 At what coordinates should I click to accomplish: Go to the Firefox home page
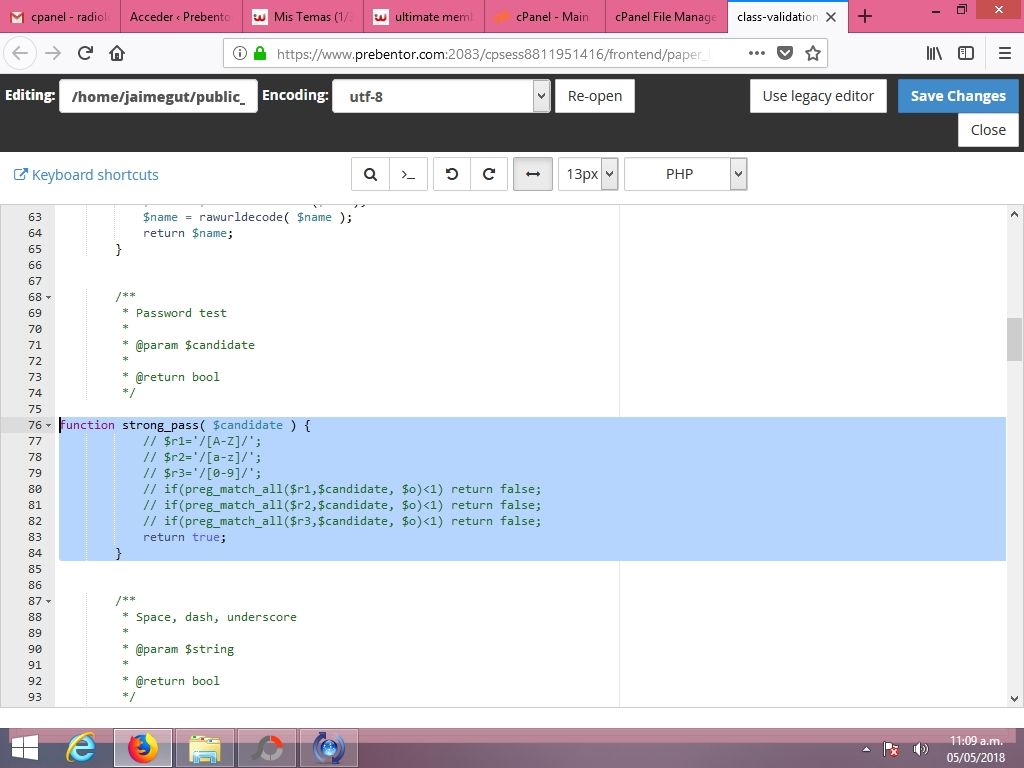click(x=117, y=53)
